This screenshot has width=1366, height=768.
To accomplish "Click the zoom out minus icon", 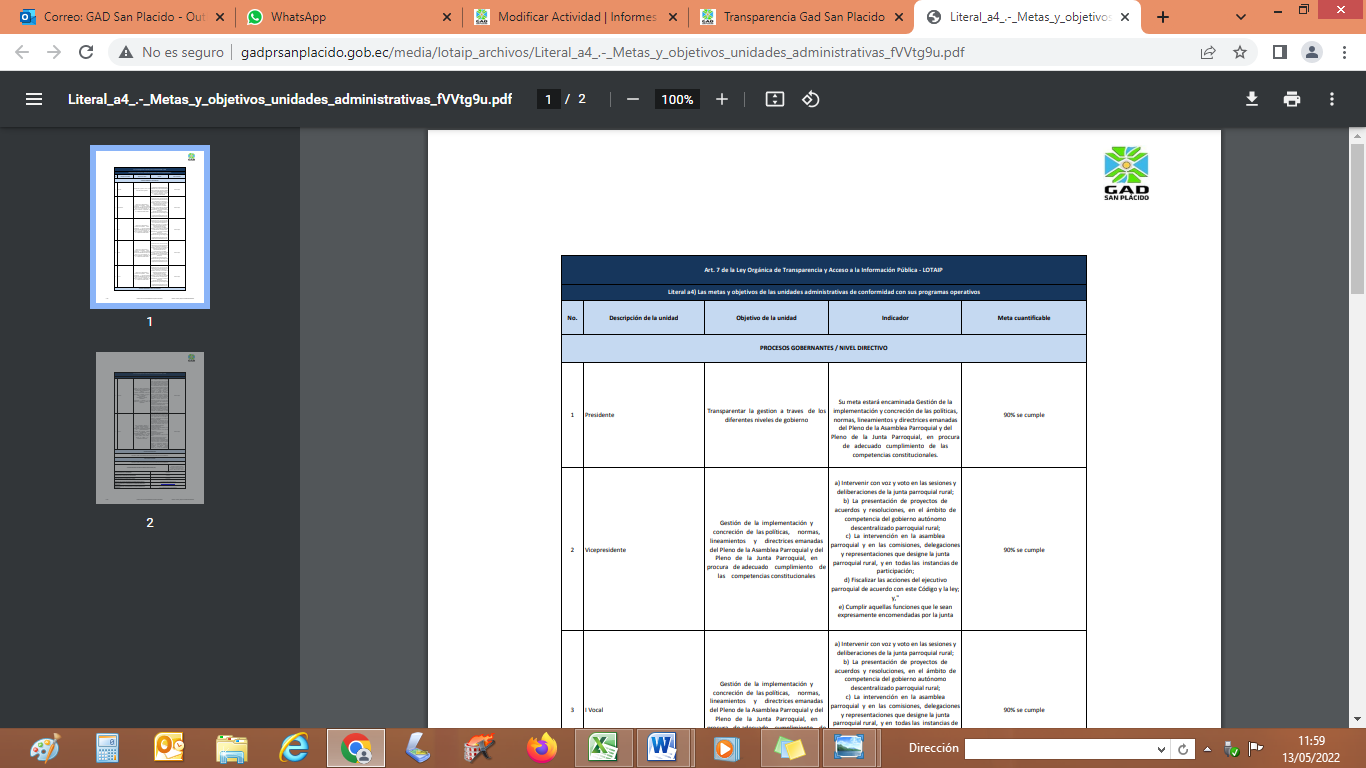I will pos(632,99).
